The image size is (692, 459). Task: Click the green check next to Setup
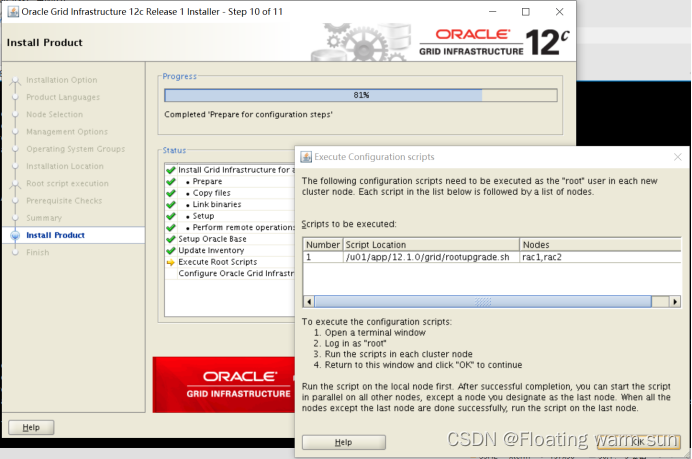[171, 216]
